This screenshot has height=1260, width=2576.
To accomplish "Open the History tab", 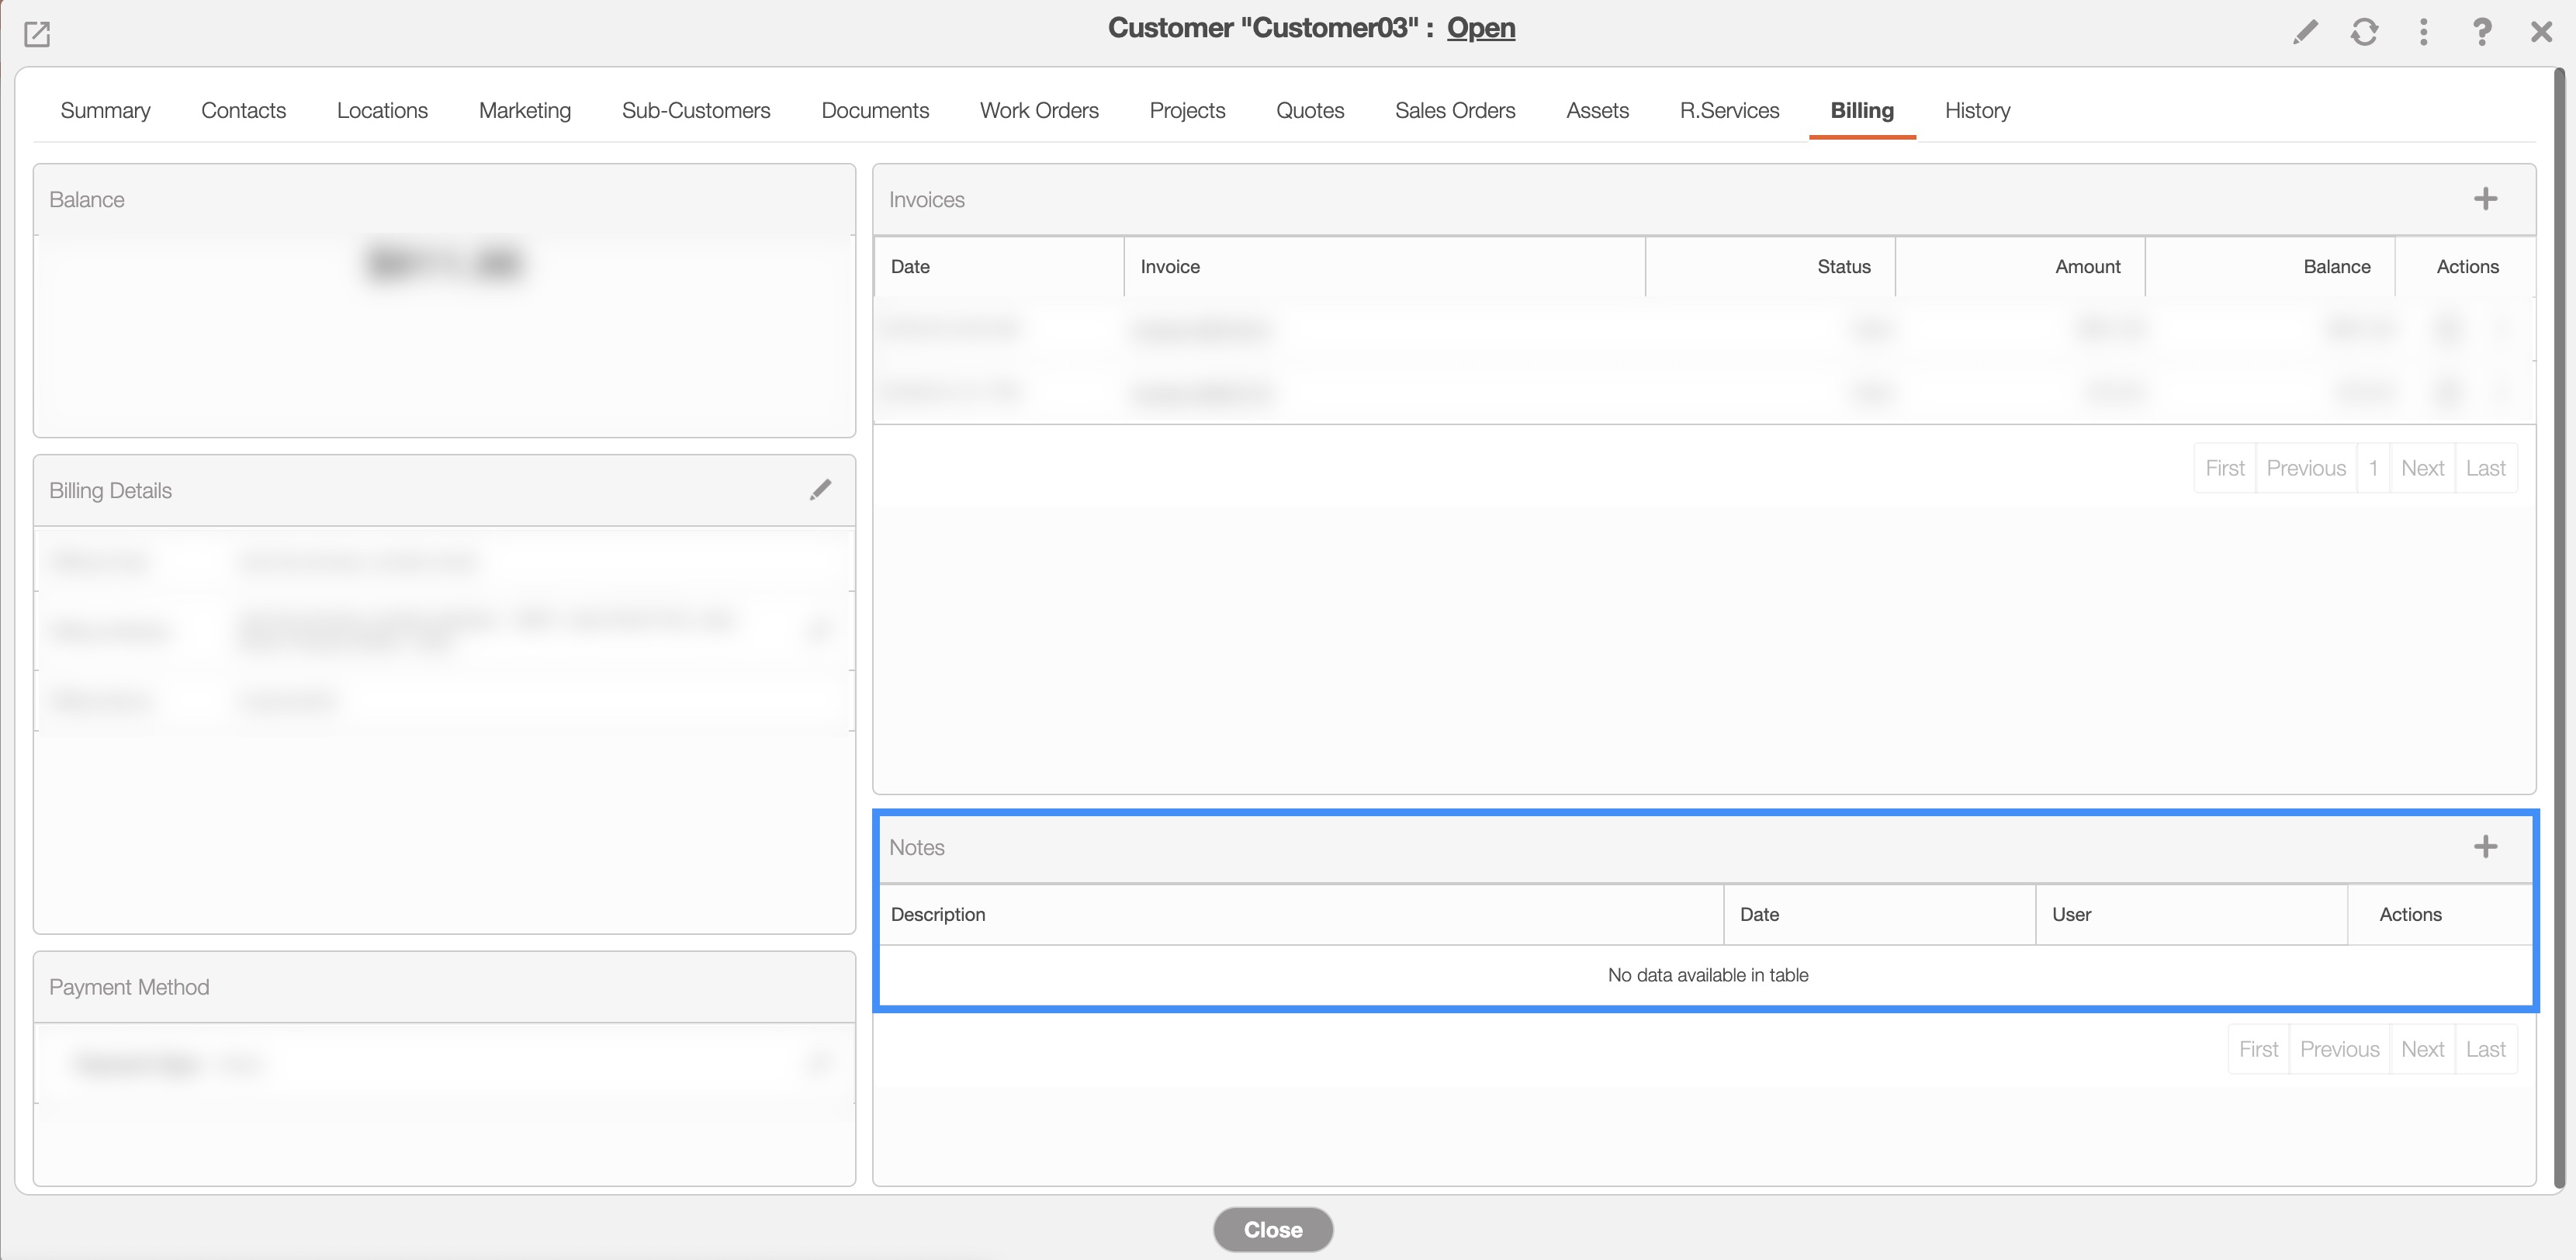I will coord(1977,110).
